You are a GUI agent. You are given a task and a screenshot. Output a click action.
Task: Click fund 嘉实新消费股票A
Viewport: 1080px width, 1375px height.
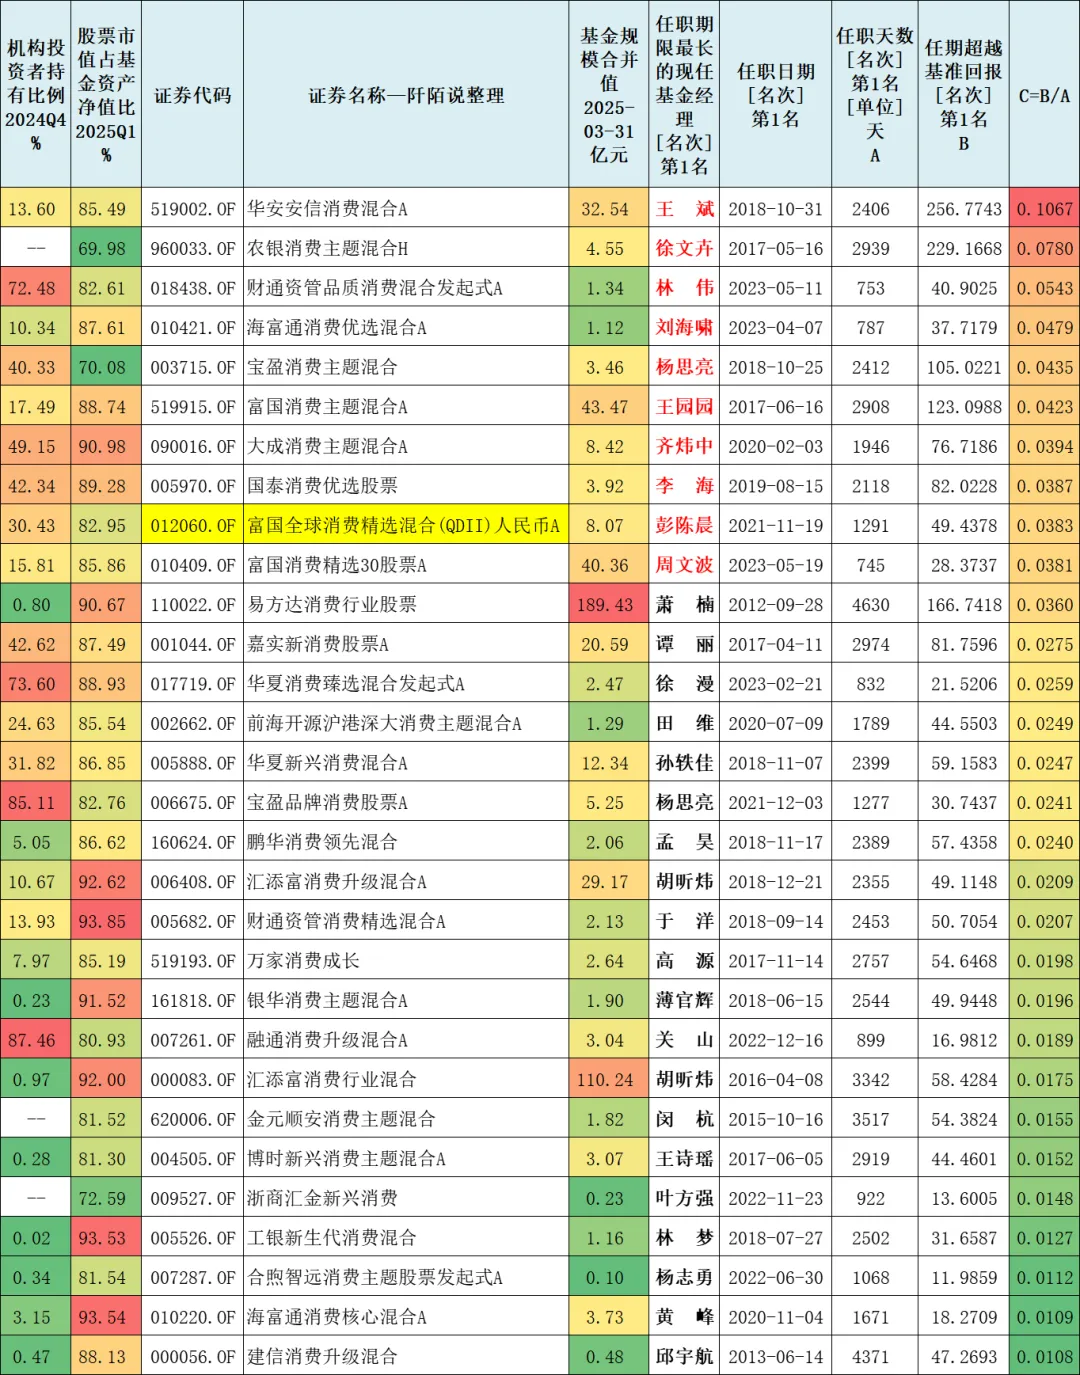pyautogui.click(x=318, y=644)
